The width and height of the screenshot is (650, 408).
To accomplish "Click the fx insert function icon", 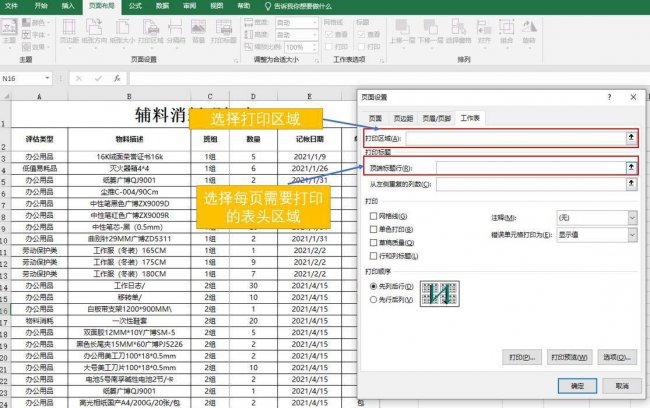I will 117,78.
